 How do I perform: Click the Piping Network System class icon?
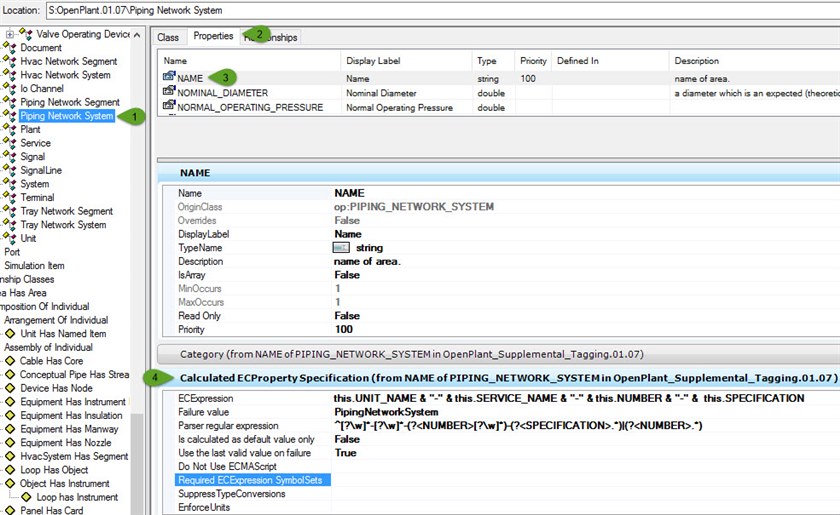(10, 116)
